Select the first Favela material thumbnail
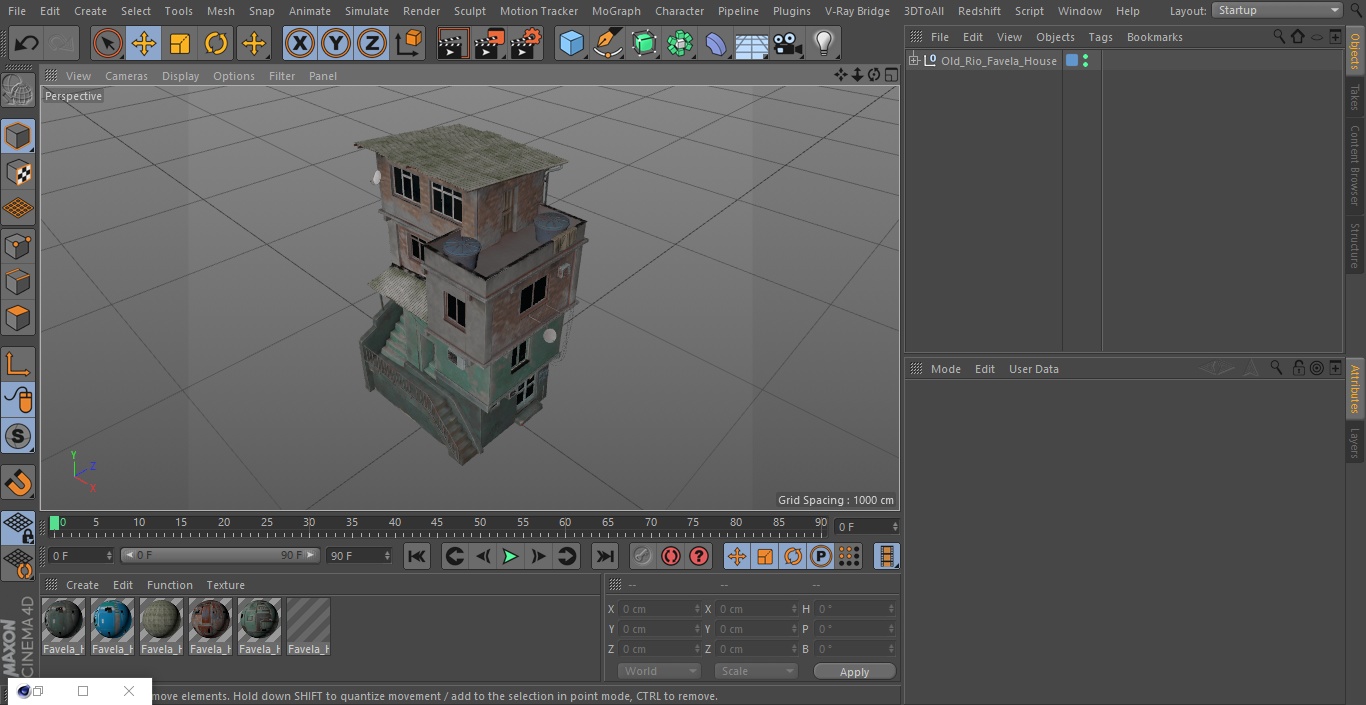 [63, 620]
